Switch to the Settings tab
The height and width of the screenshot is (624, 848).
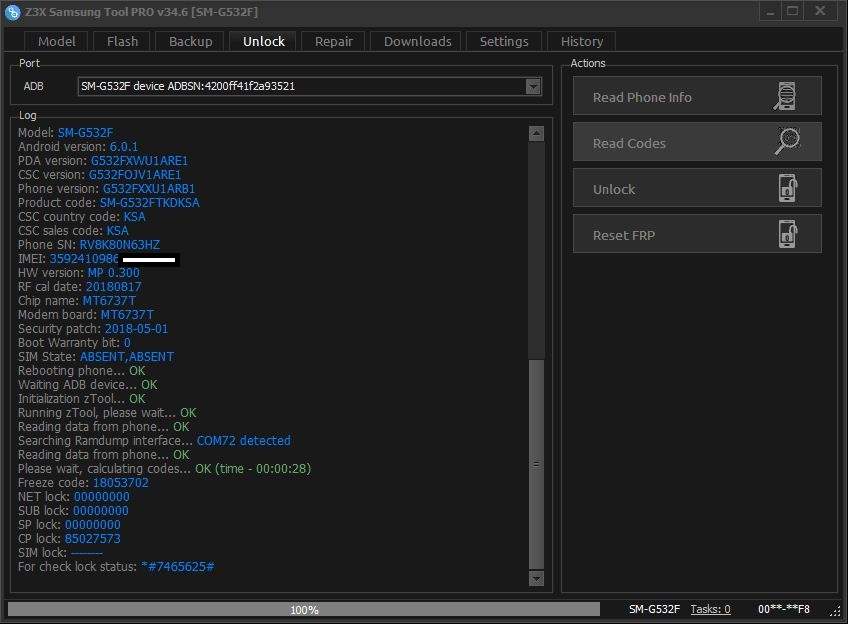point(504,42)
